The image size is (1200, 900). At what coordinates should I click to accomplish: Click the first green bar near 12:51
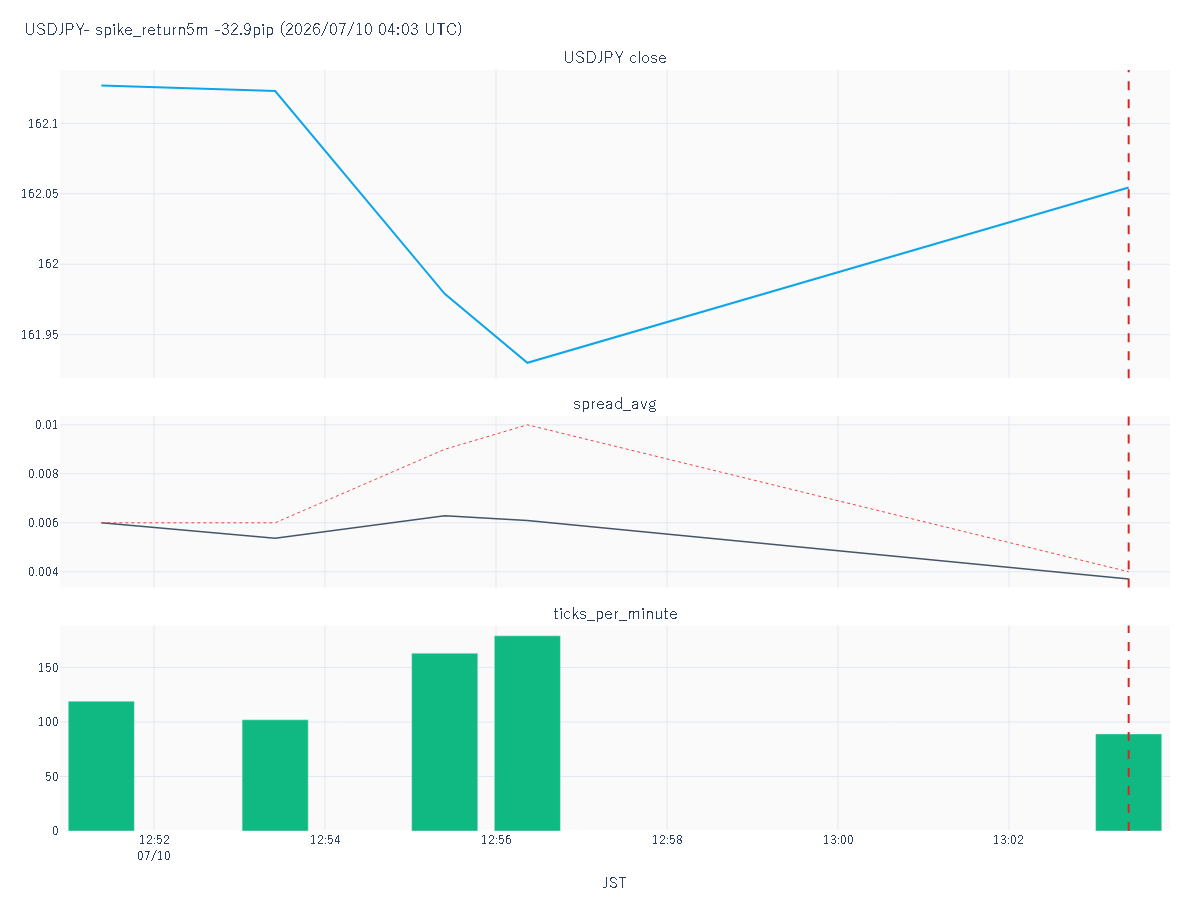pos(101,766)
